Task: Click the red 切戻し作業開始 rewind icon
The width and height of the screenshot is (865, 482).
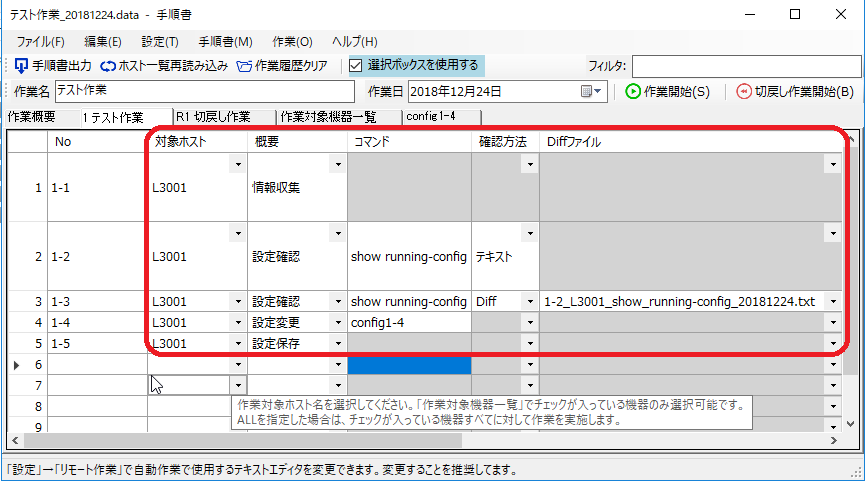Action: click(743, 91)
